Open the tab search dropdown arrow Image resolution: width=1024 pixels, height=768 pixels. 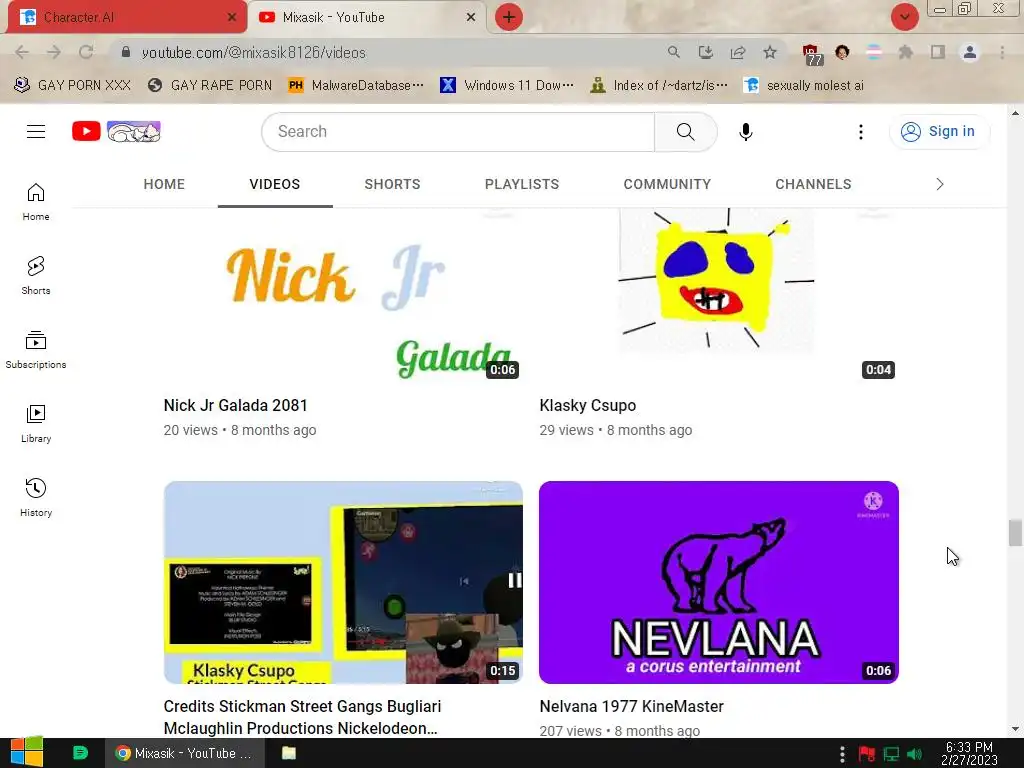click(x=904, y=17)
